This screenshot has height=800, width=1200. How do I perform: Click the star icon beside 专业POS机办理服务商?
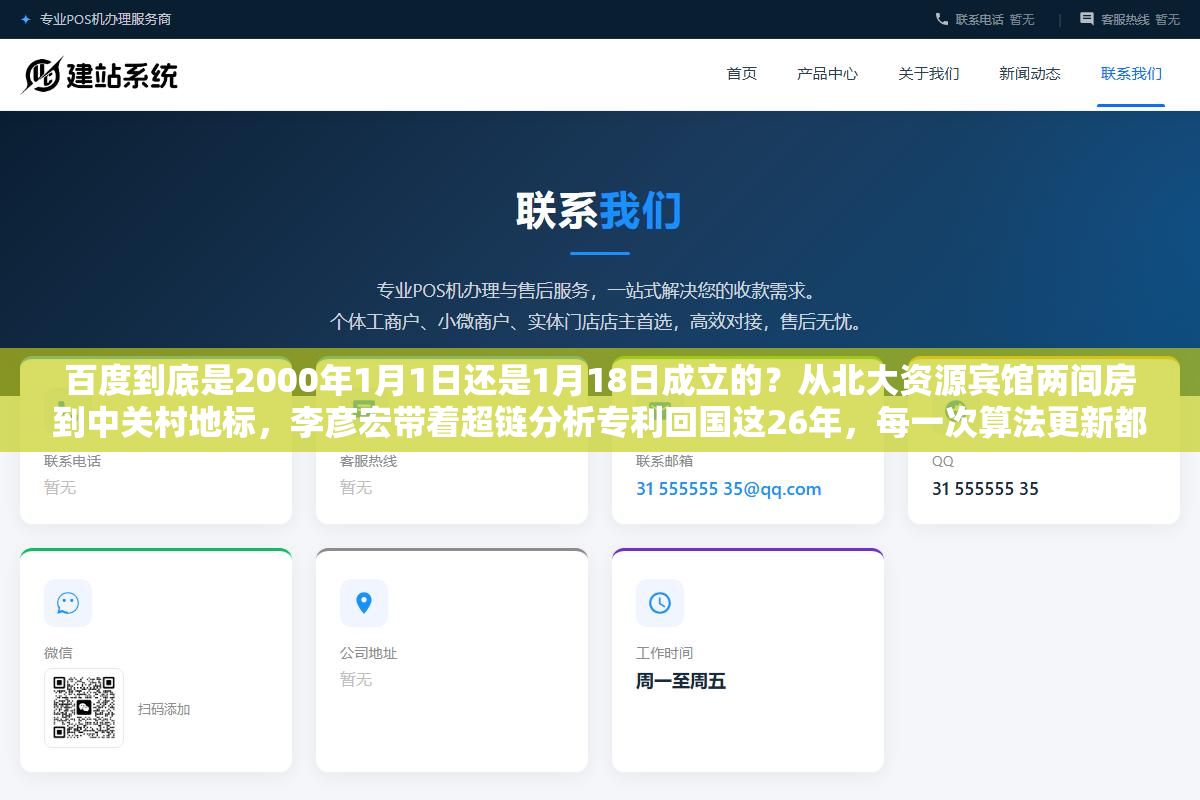[25, 19]
